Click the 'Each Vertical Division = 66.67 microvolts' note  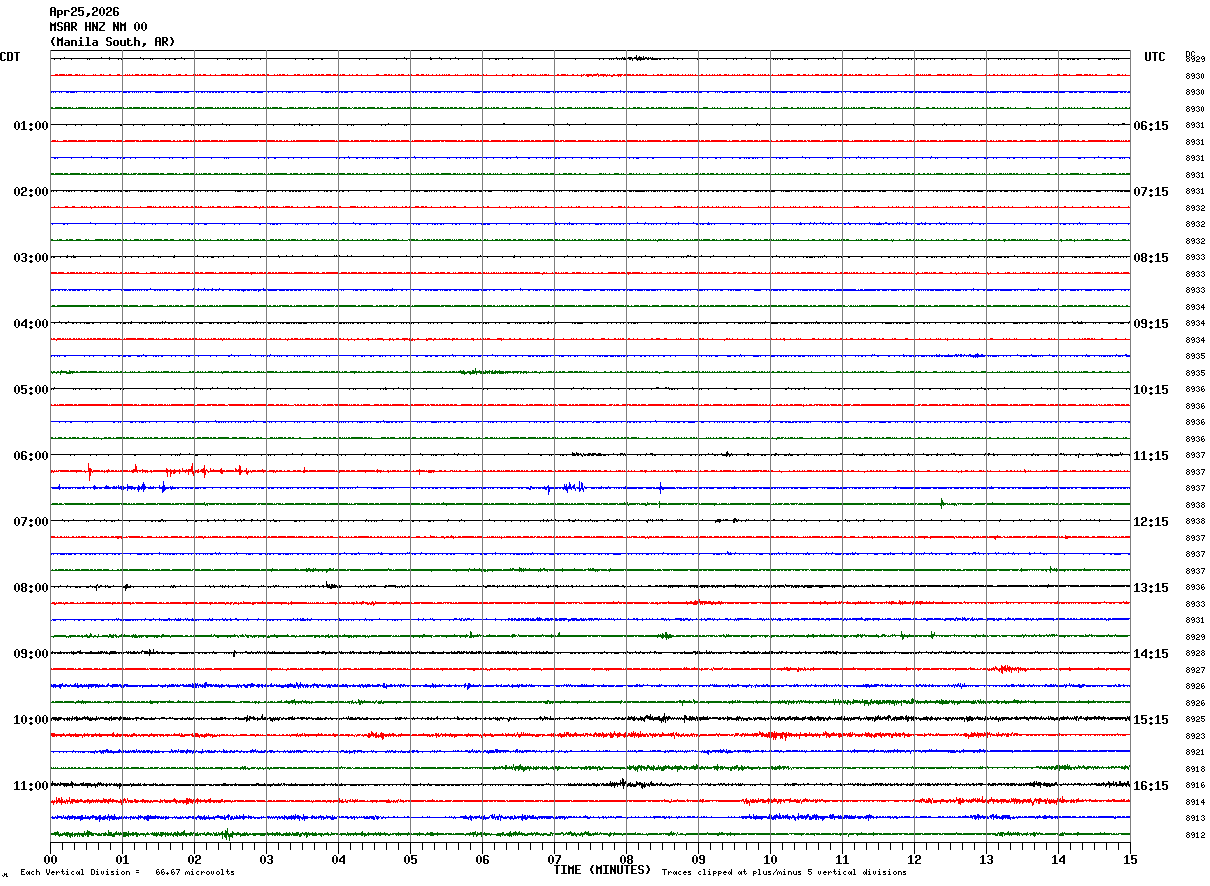127,873
